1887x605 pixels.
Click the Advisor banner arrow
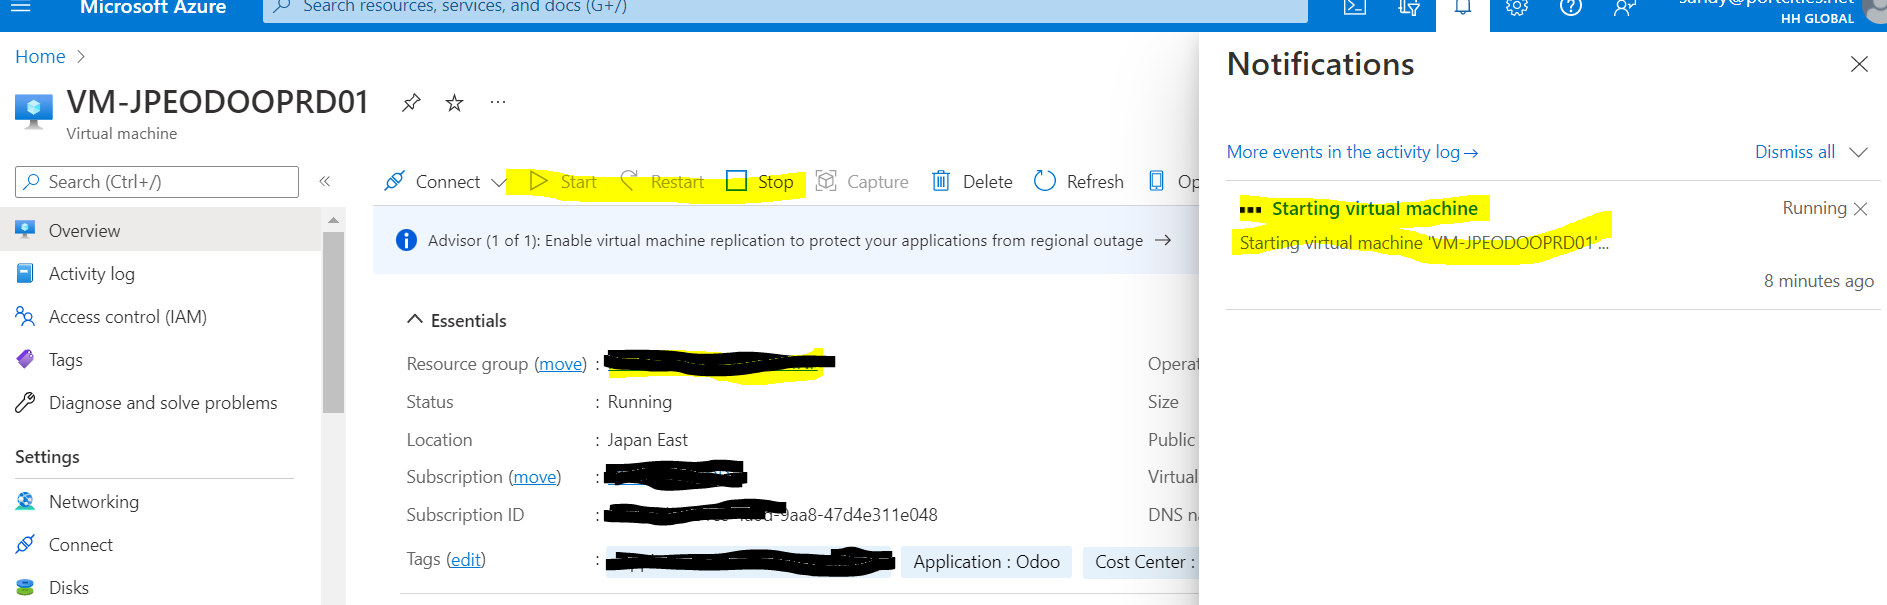click(1163, 240)
